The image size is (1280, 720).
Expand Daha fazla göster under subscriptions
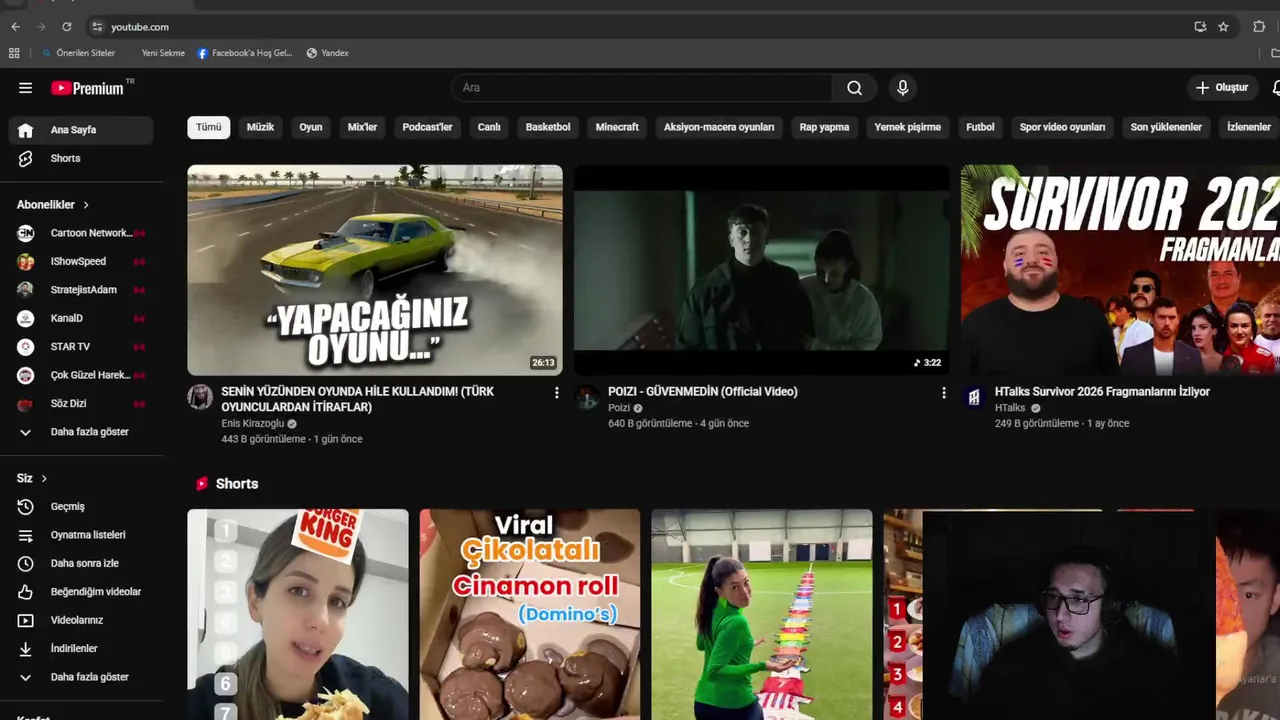coord(81,432)
